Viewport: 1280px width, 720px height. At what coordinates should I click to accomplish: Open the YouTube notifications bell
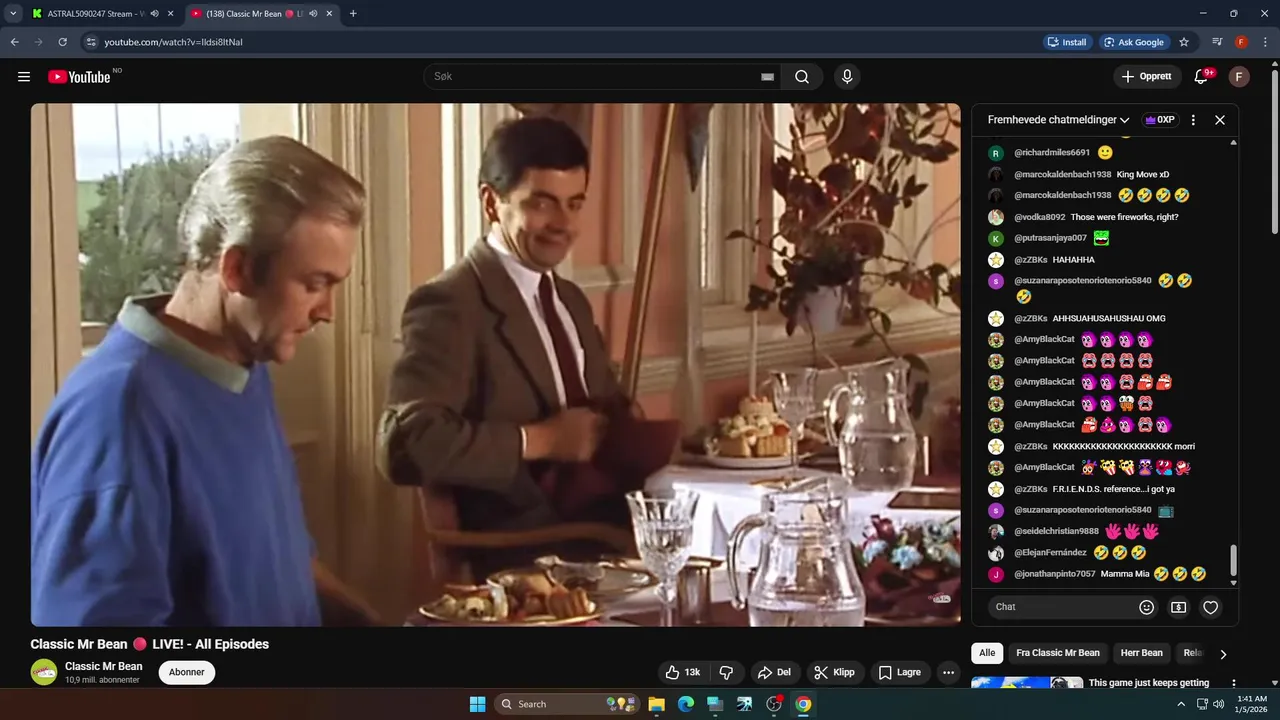click(x=1201, y=77)
